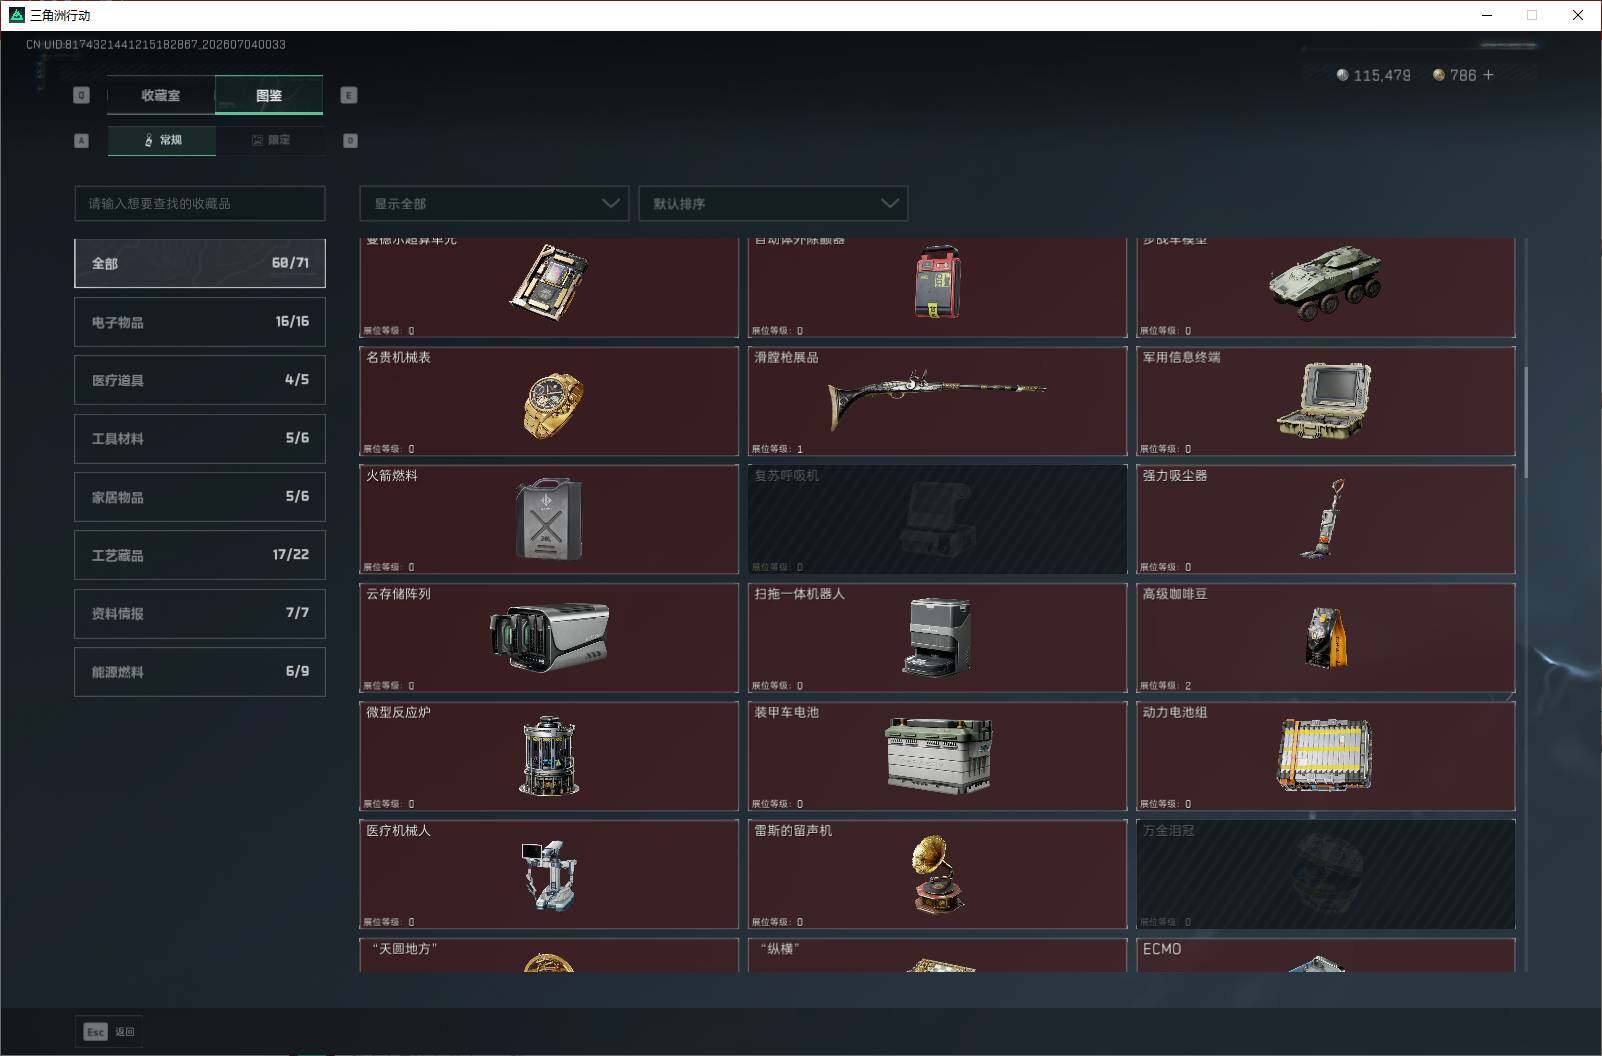The image size is (1602, 1056).
Task: Open the 扫拖一体机器人 robot card
Action: (x=937, y=638)
